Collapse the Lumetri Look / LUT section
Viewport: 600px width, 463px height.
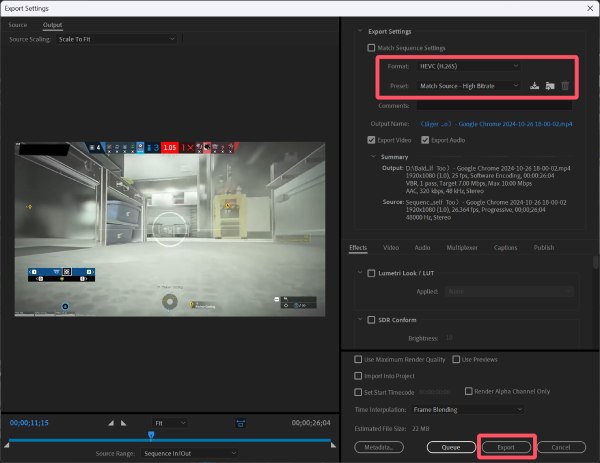point(360,272)
